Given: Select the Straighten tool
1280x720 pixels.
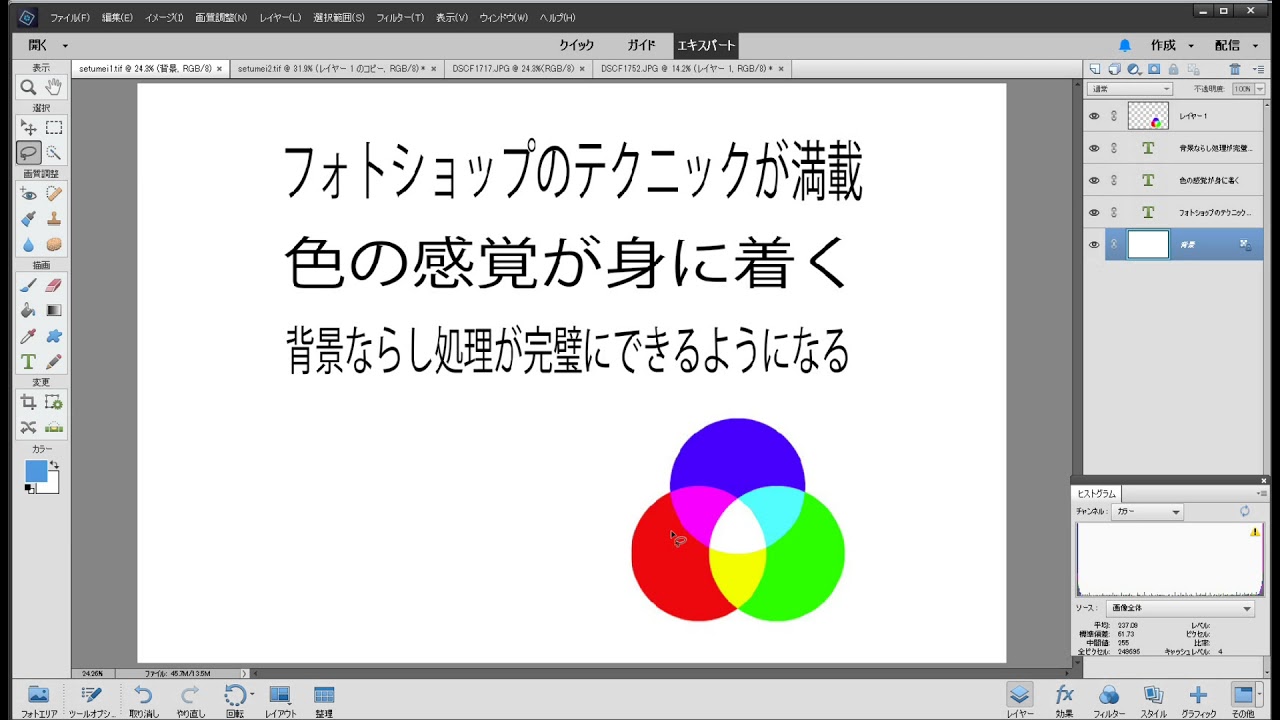Looking at the screenshot, I should (x=54, y=427).
